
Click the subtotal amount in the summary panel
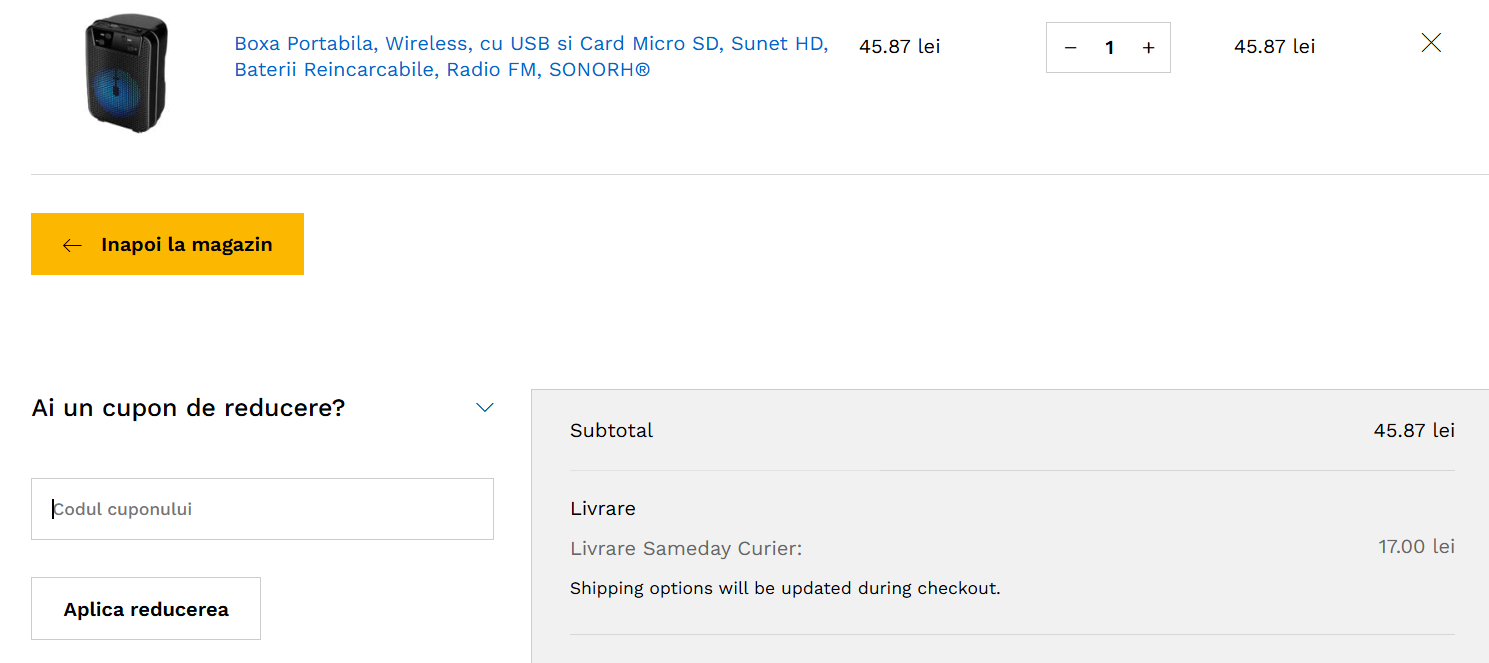1414,431
